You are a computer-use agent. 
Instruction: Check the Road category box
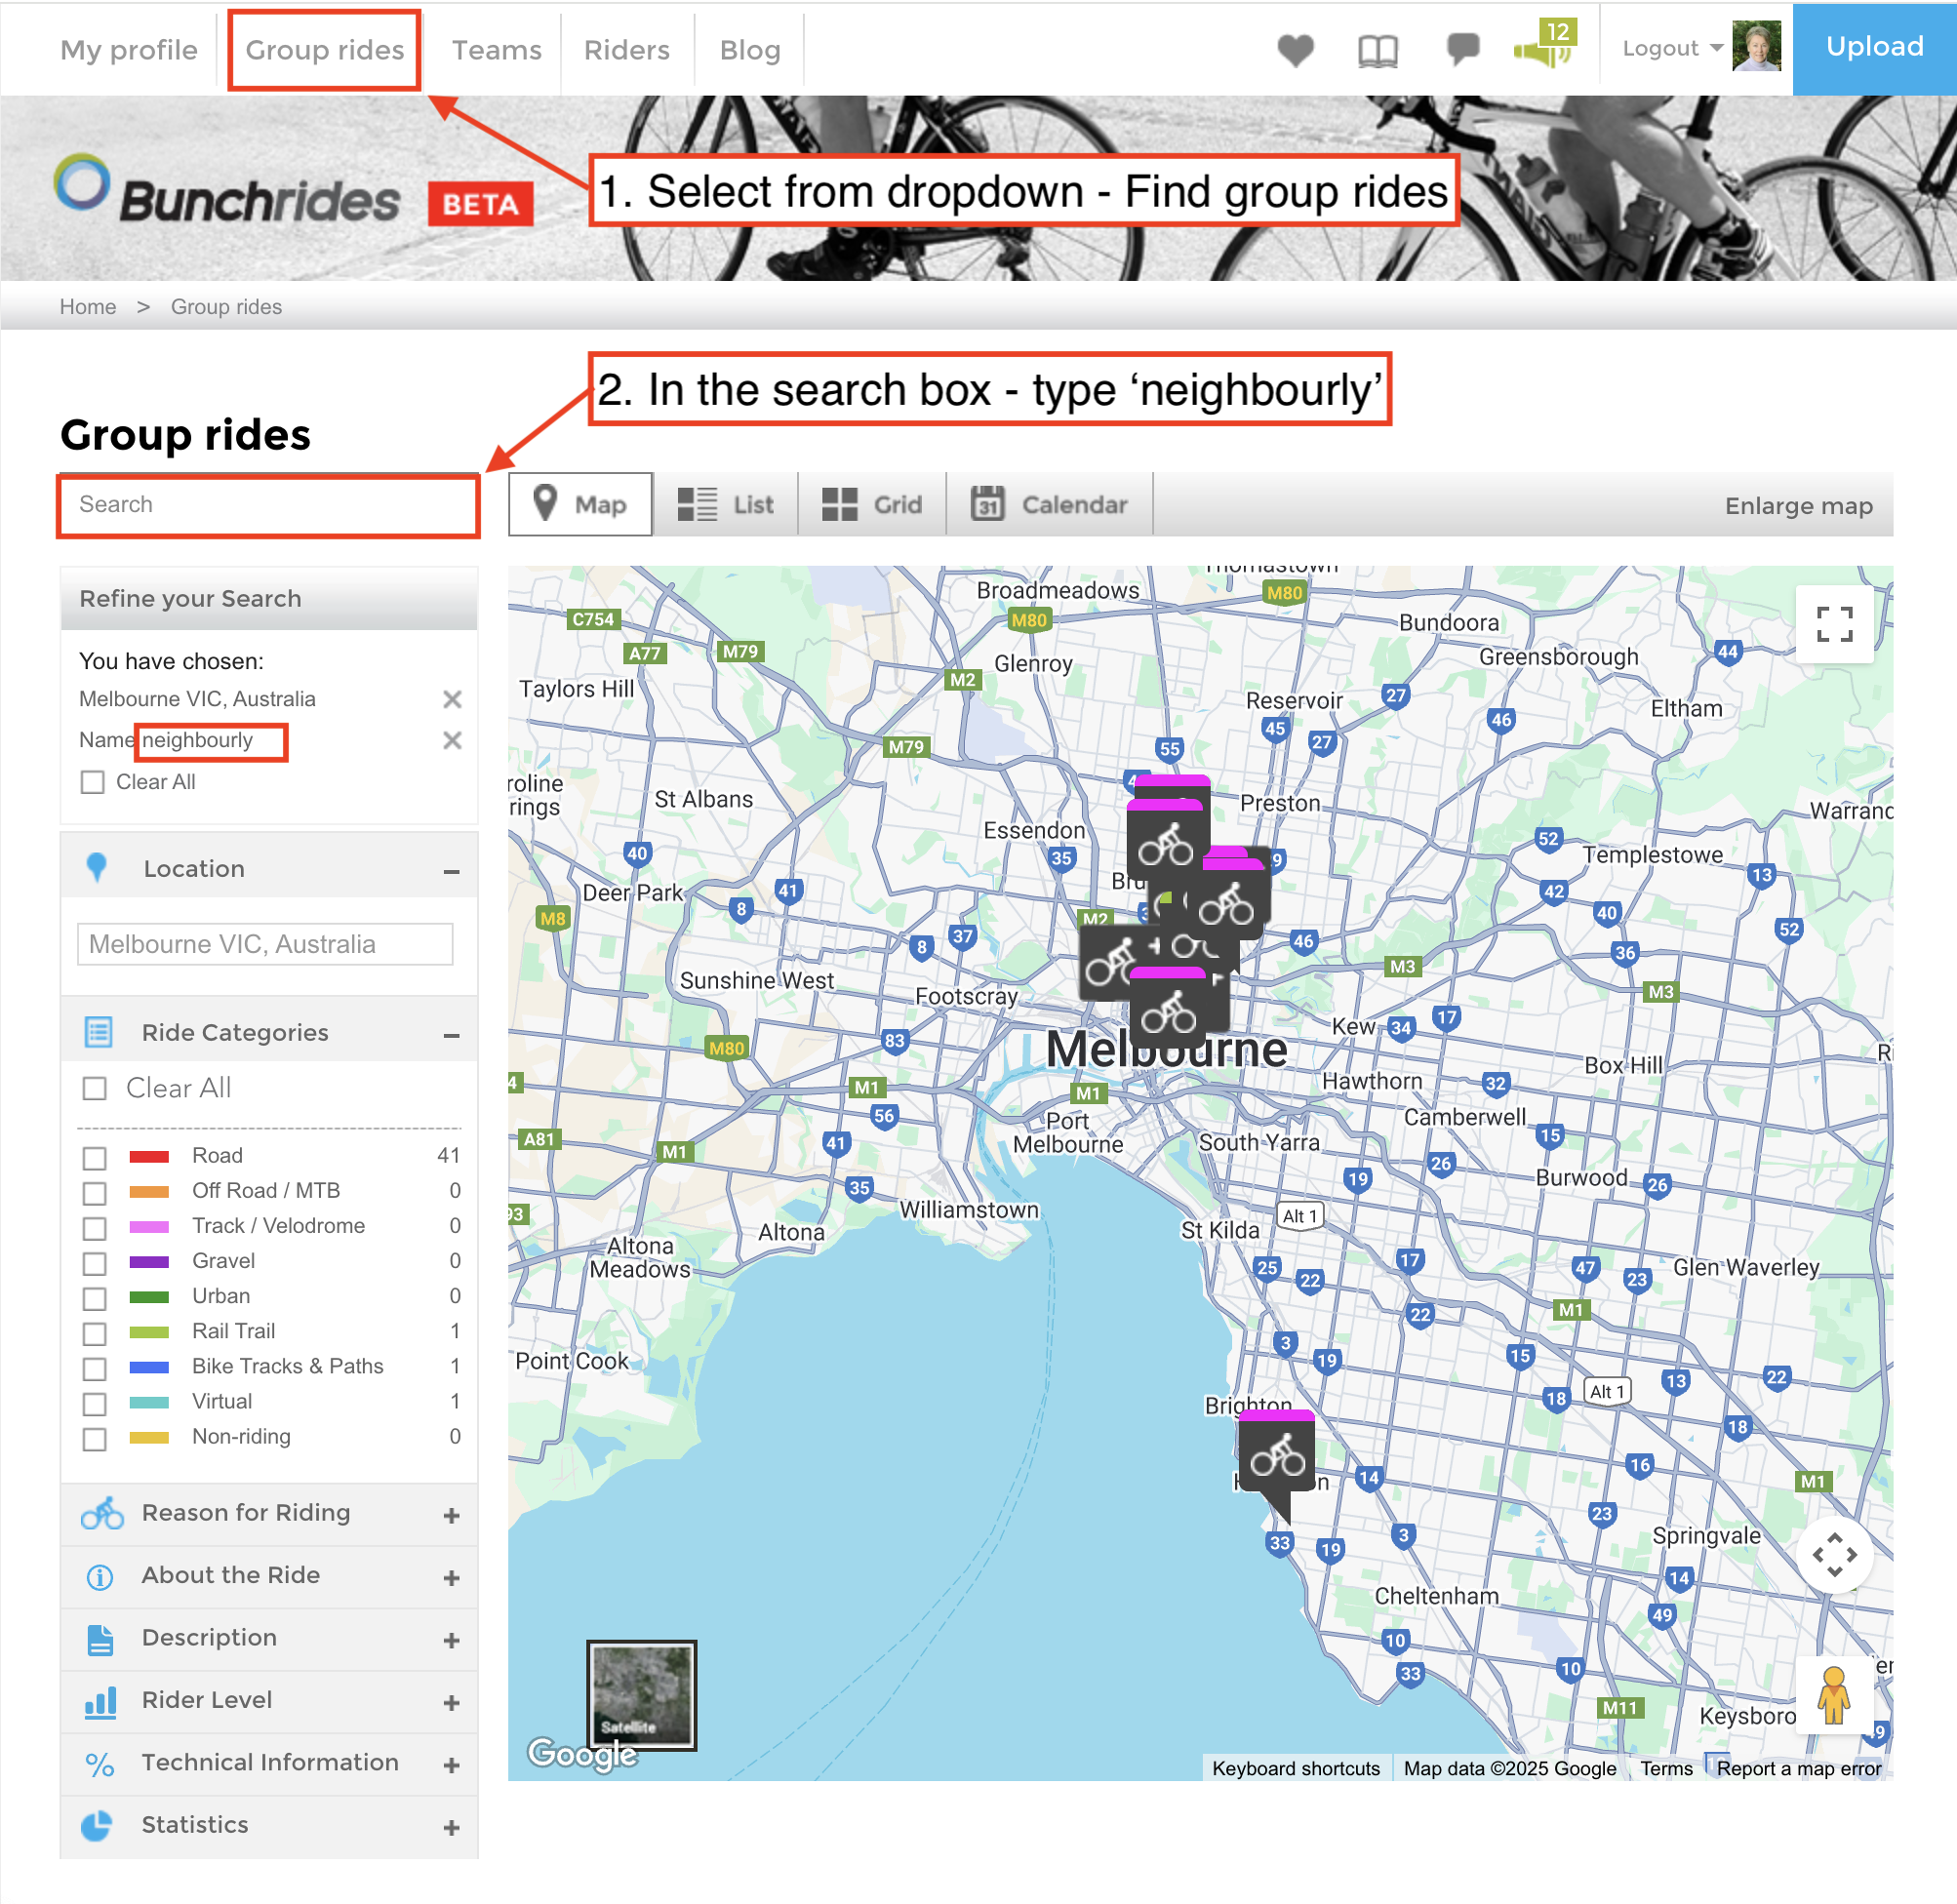click(x=94, y=1158)
